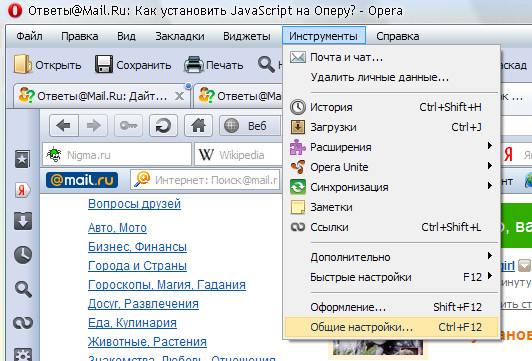Click the green sync icon beside Синхронизация
This screenshot has width=532, height=361.
coord(298,187)
